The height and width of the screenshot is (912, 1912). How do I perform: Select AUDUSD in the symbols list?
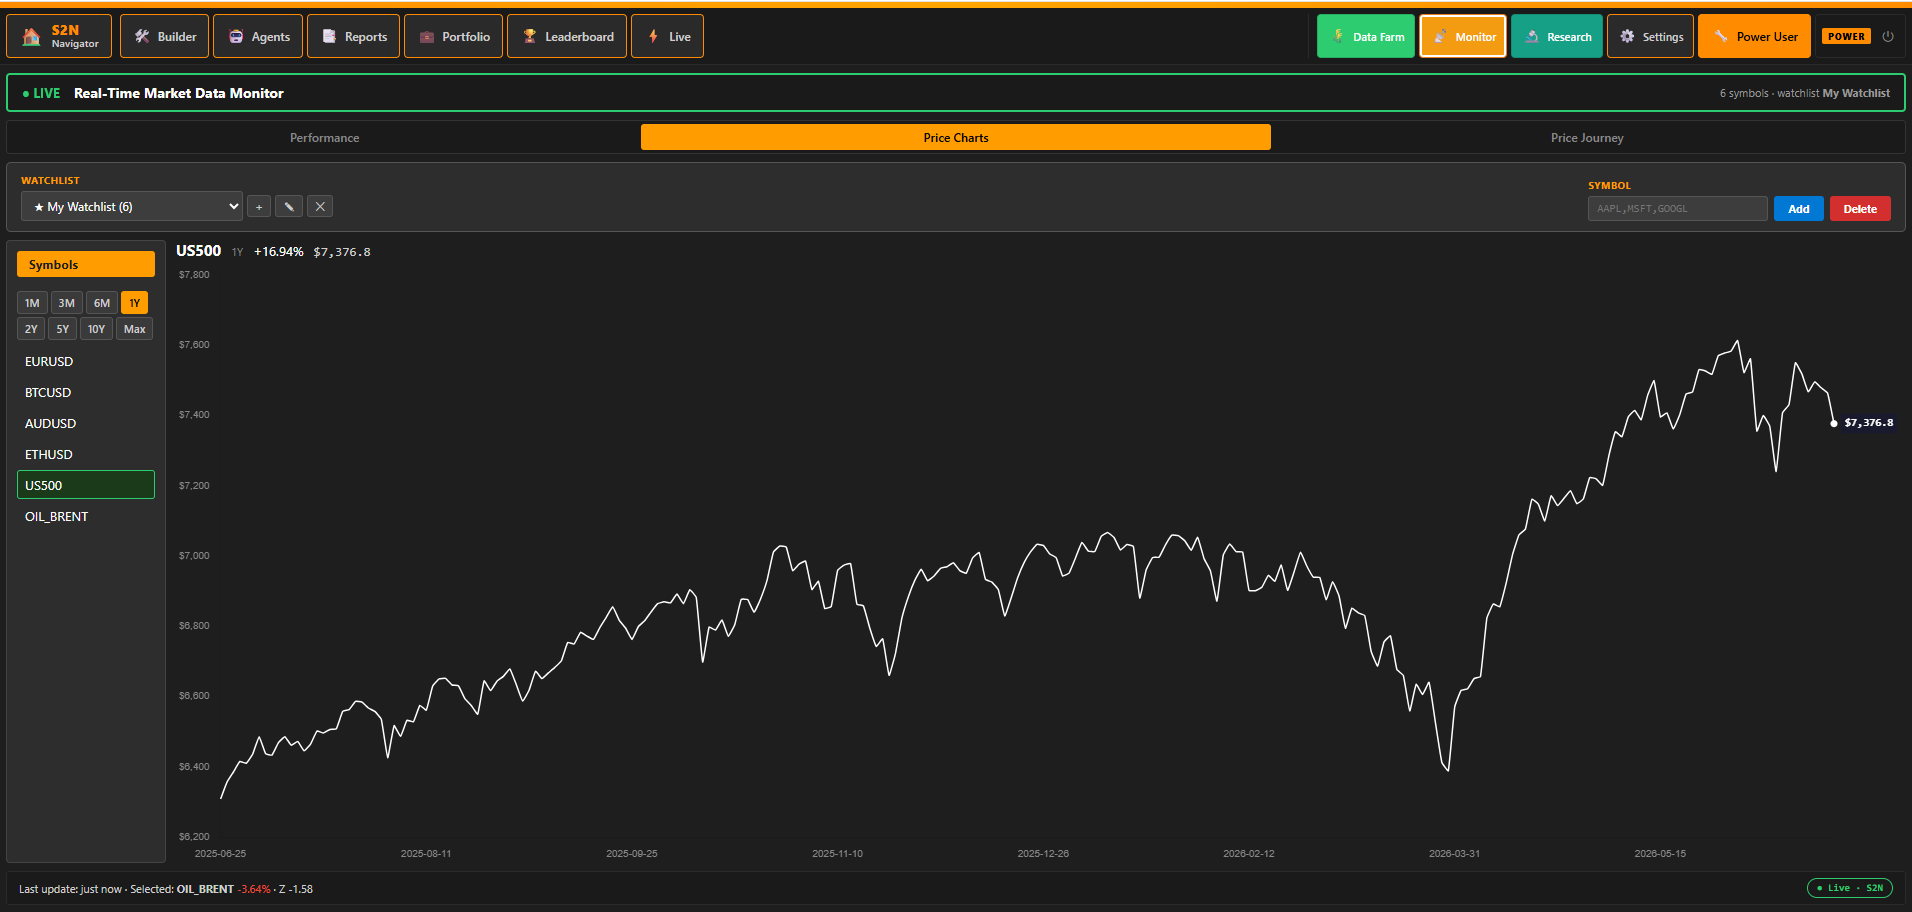(x=86, y=423)
